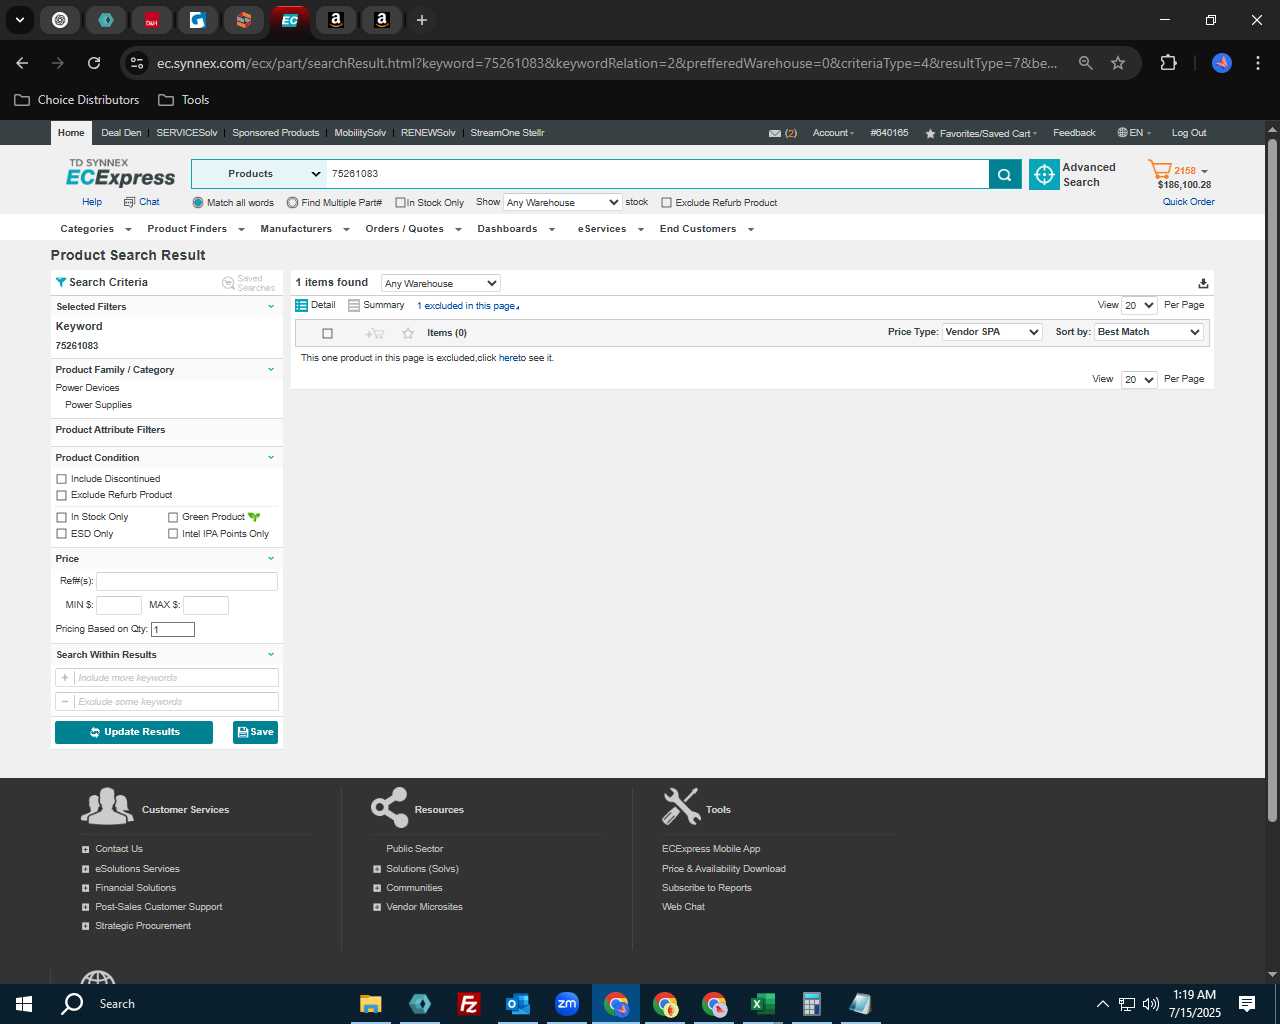Open Show Any Warehouse dropdown
This screenshot has width=1280, height=1024.
point(562,202)
